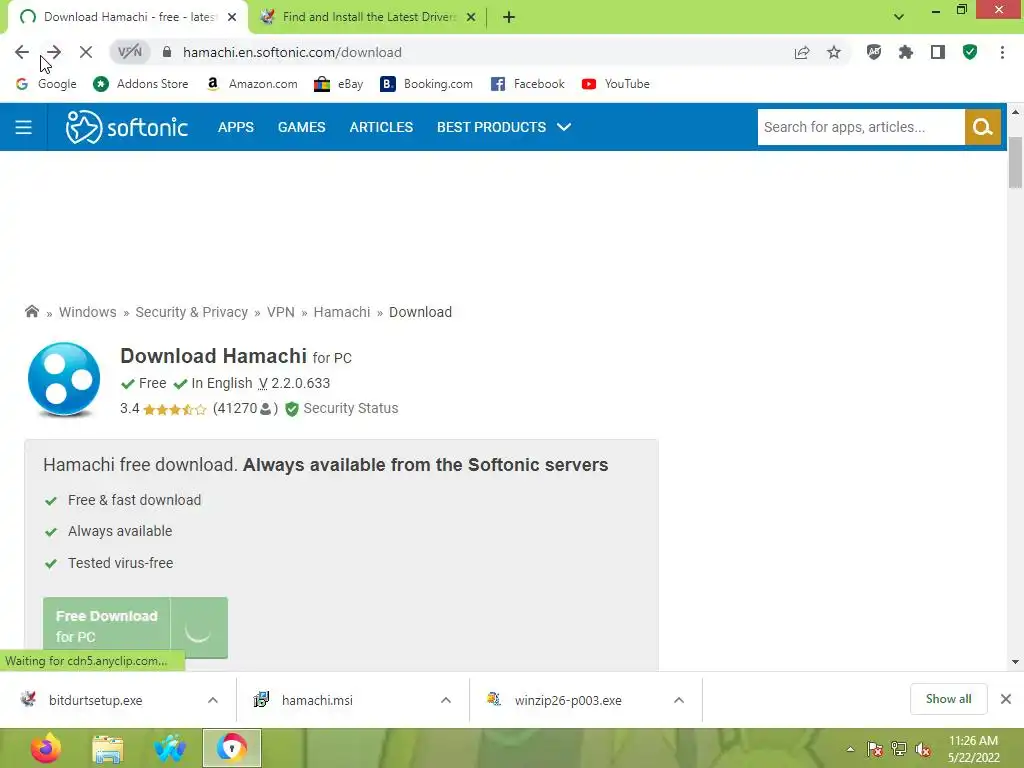This screenshot has height=768, width=1024.
Task: Open Softonic hamburger menu
Action: pos(24,127)
